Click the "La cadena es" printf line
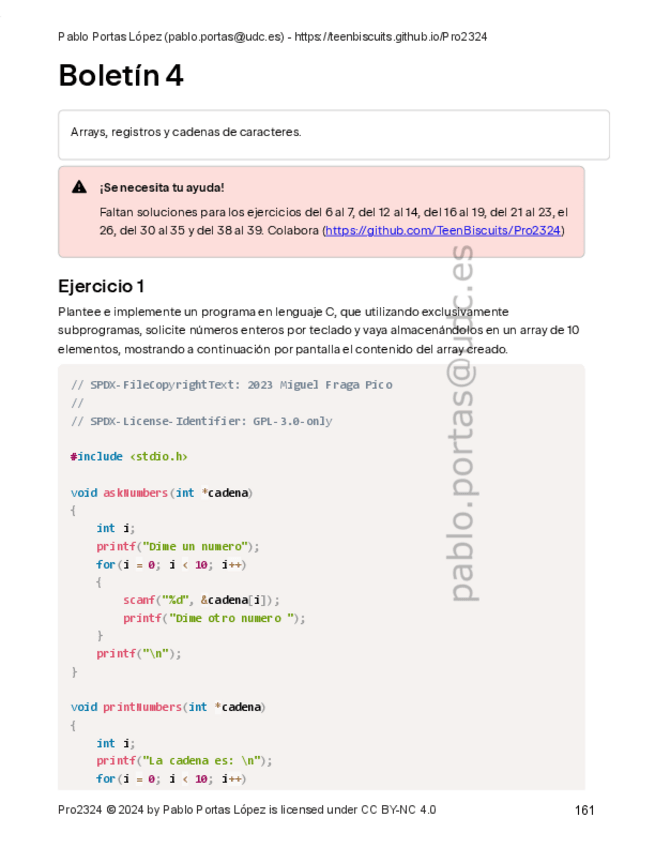This screenshot has width=655, height=848. pyautogui.click(x=184, y=760)
